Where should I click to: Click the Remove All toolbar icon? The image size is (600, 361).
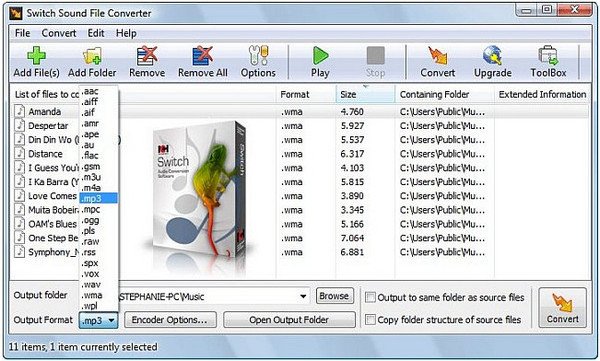pos(202,56)
